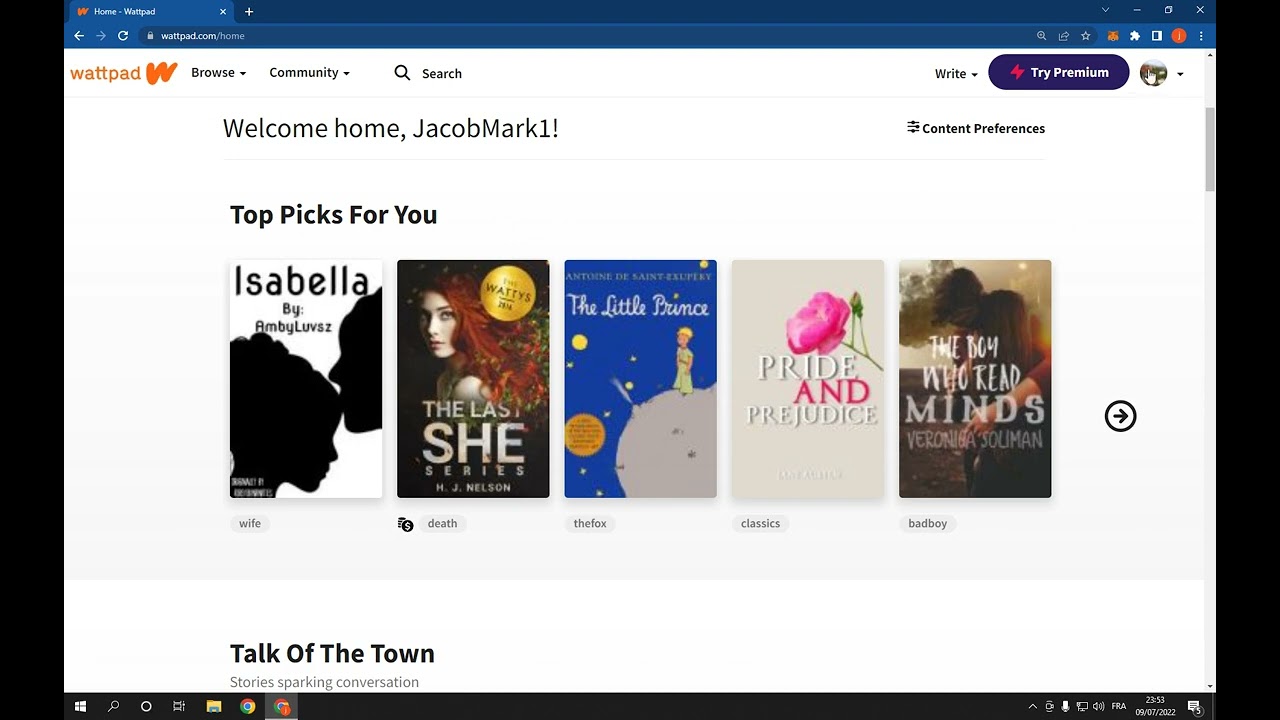Click the classics tag
The width and height of the screenshot is (1280, 720).
[760, 523]
